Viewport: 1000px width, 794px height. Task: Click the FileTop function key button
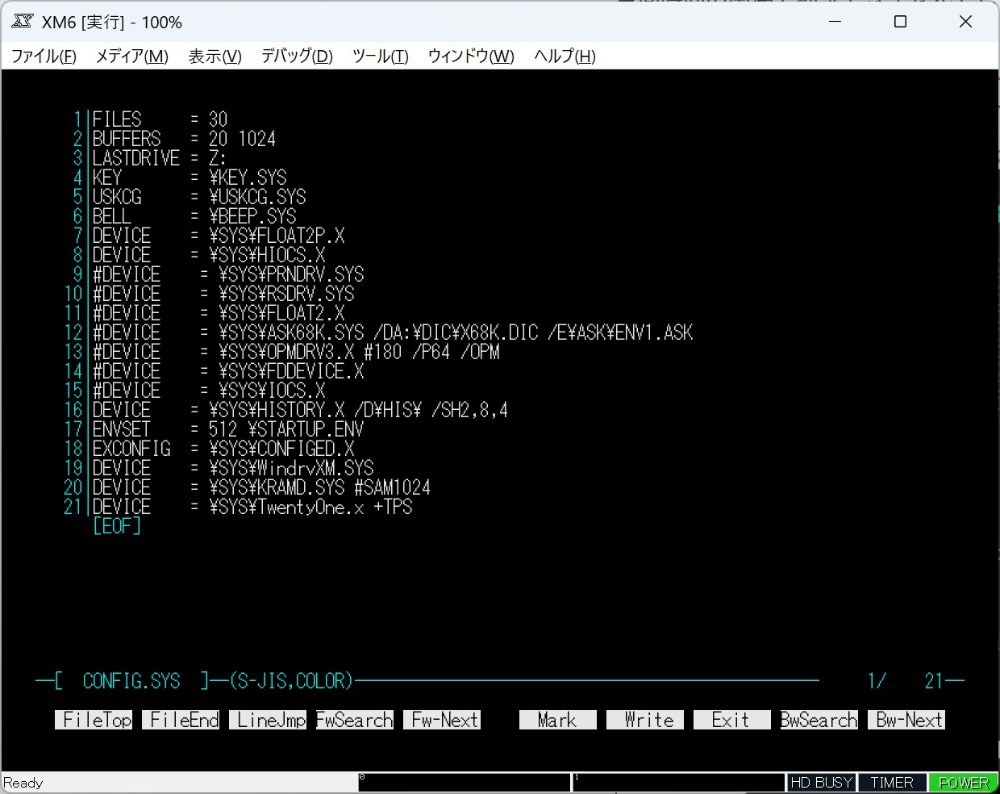coord(94,720)
